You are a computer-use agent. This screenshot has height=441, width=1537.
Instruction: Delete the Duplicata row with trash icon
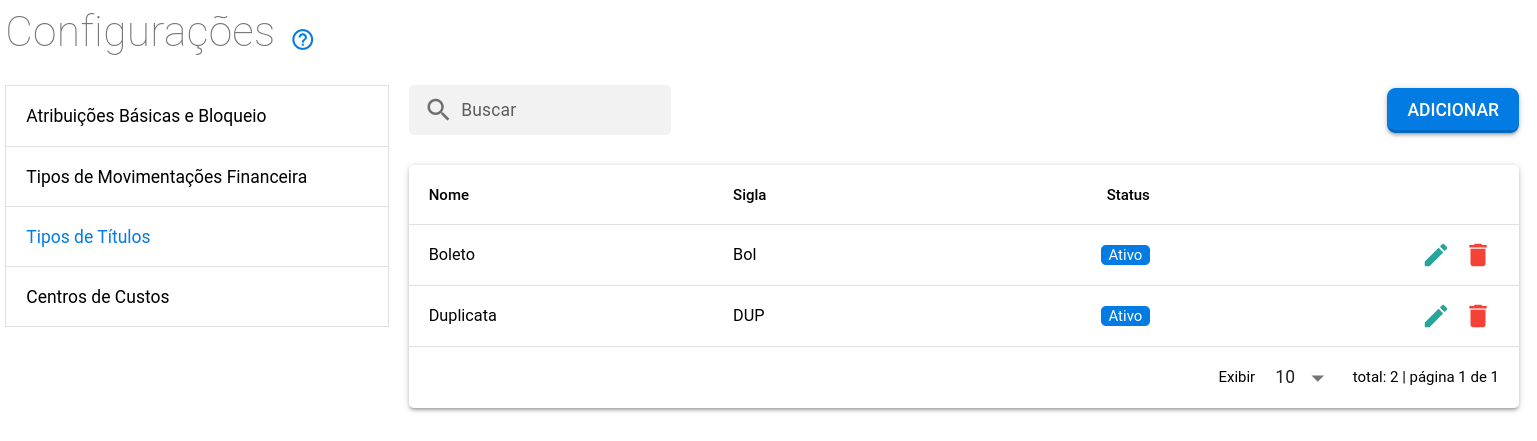[x=1478, y=316]
